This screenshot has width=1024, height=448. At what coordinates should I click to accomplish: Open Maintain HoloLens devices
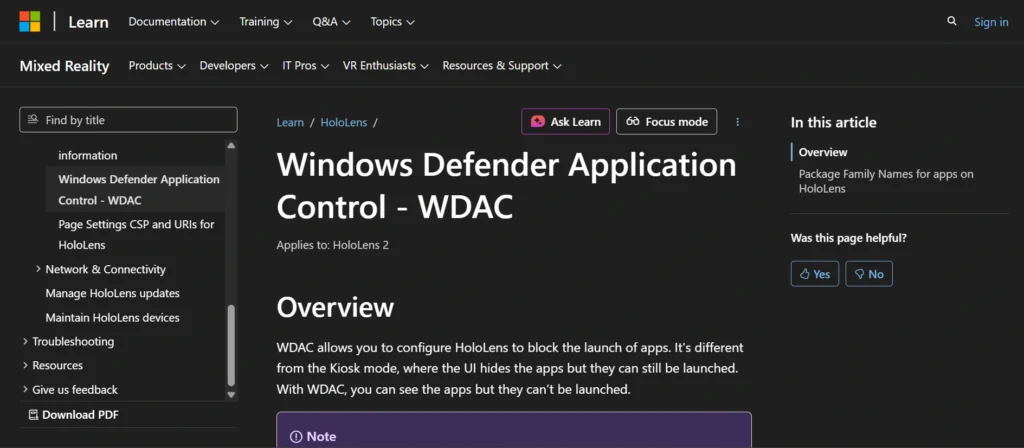(x=112, y=317)
